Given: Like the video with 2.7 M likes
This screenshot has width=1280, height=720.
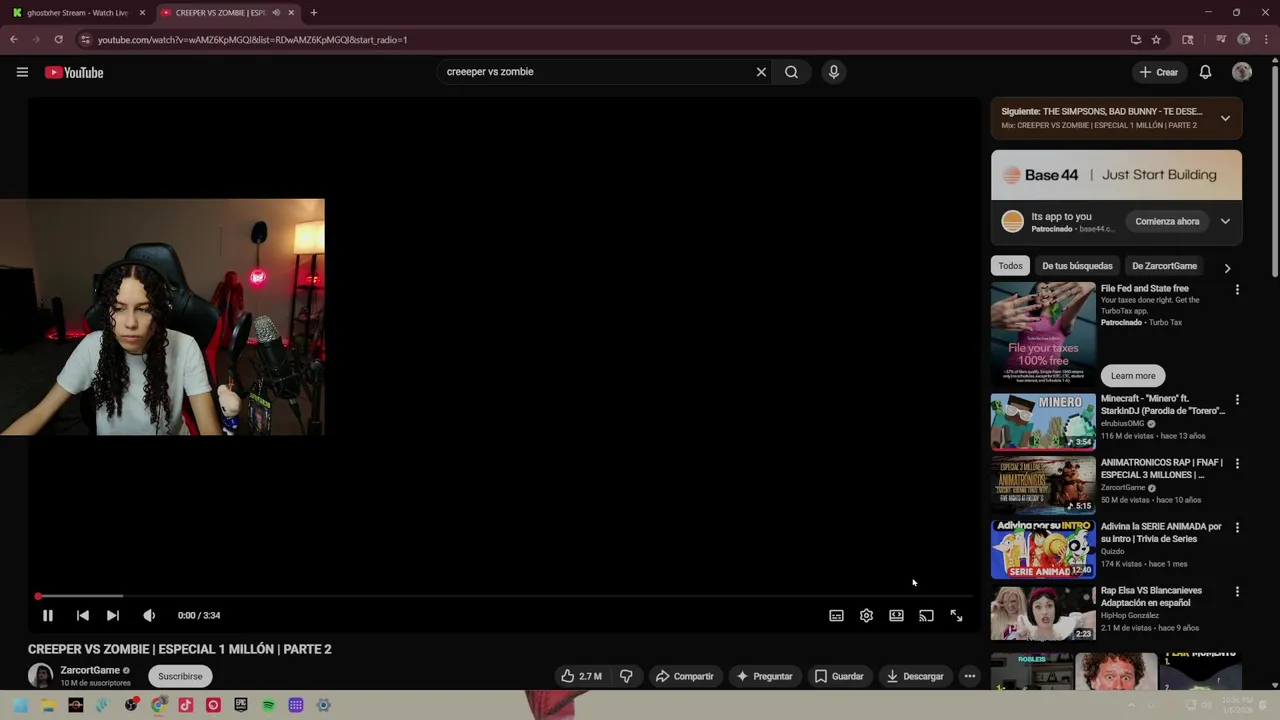Looking at the screenshot, I should [581, 676].
